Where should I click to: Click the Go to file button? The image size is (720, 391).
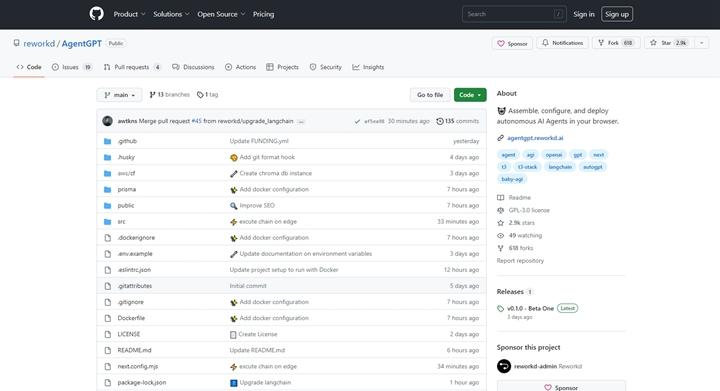430,95
